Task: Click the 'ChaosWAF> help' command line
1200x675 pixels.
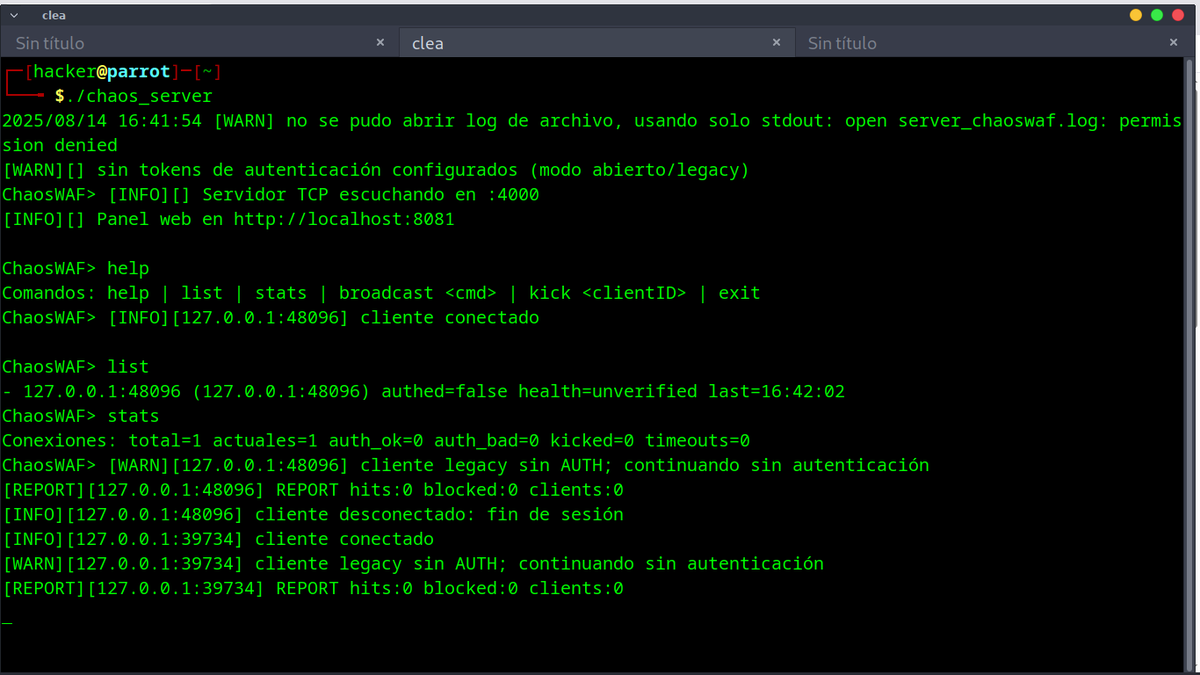Action: 76,268
